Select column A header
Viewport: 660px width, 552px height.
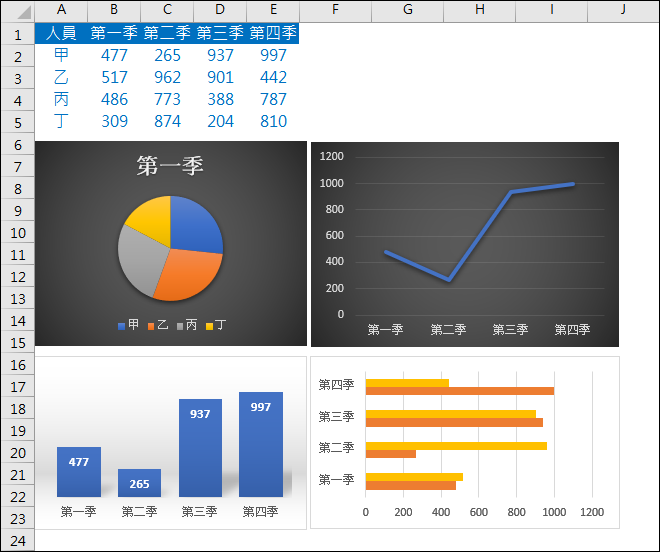click(x=61, y=10)
